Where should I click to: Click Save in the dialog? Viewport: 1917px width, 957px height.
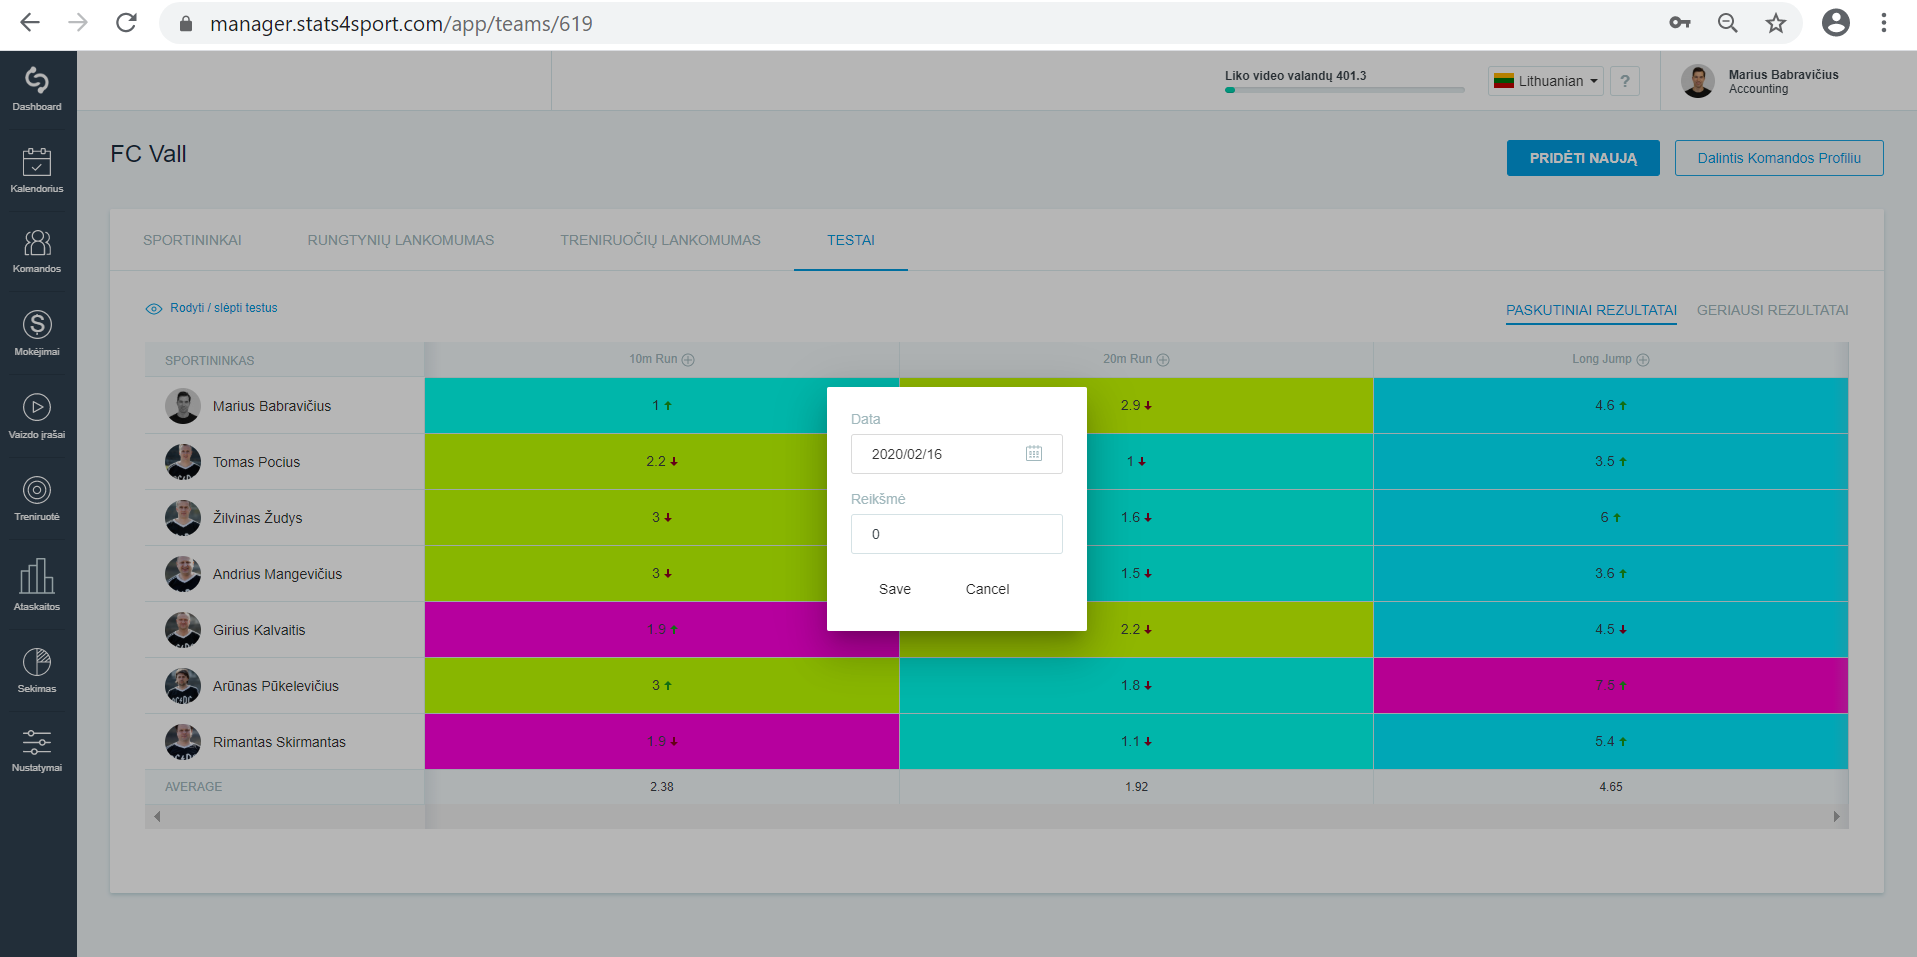point(895,589)
